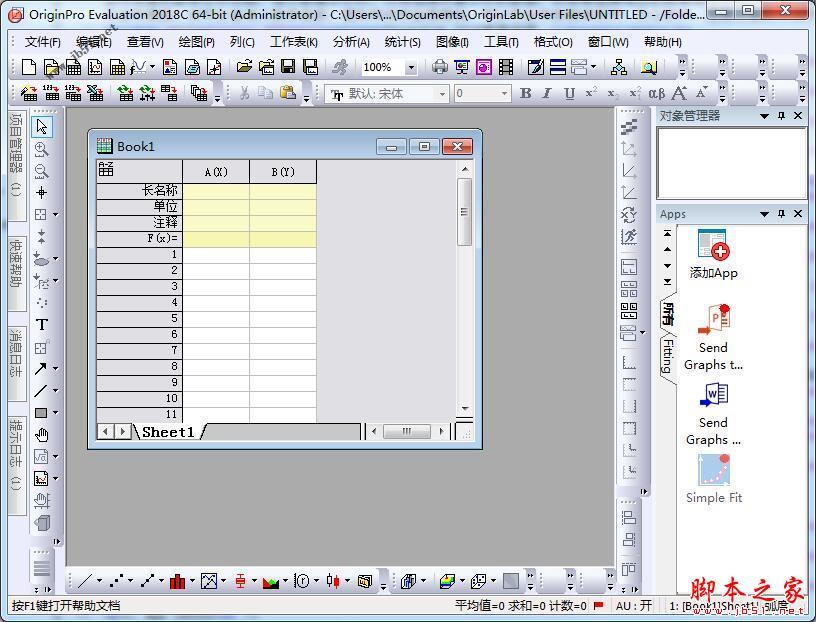
Task: Click Book1 scroll down arrow
Action: (465, 410)
